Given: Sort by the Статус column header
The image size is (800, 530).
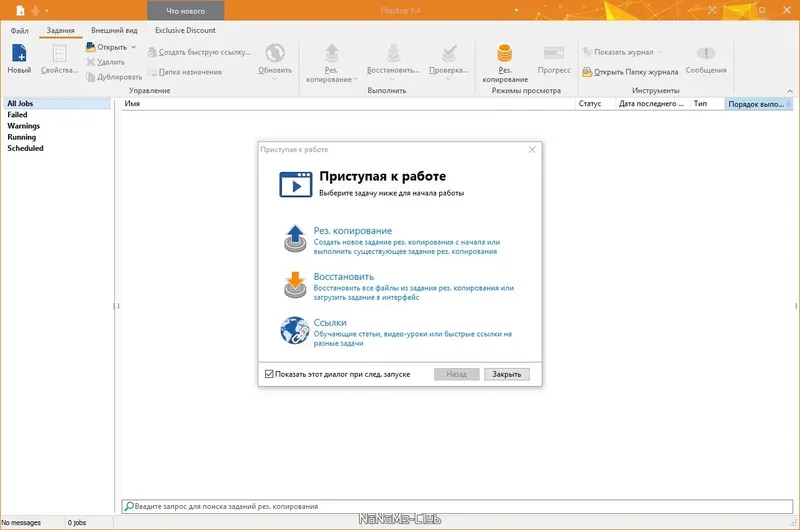Looking at the screenshot, I should tap(595, 104).
